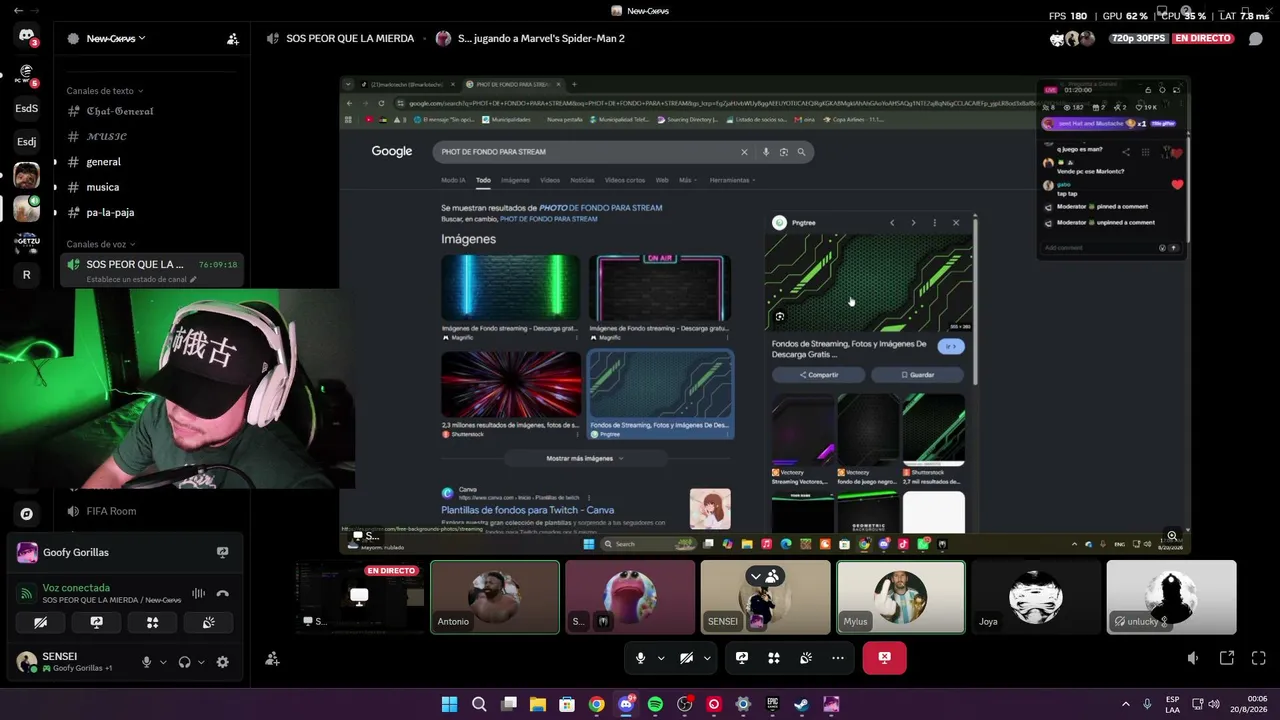Select Antonio's participant tile
Viewport: 1280px width, 720px height.
coord(495,597)
